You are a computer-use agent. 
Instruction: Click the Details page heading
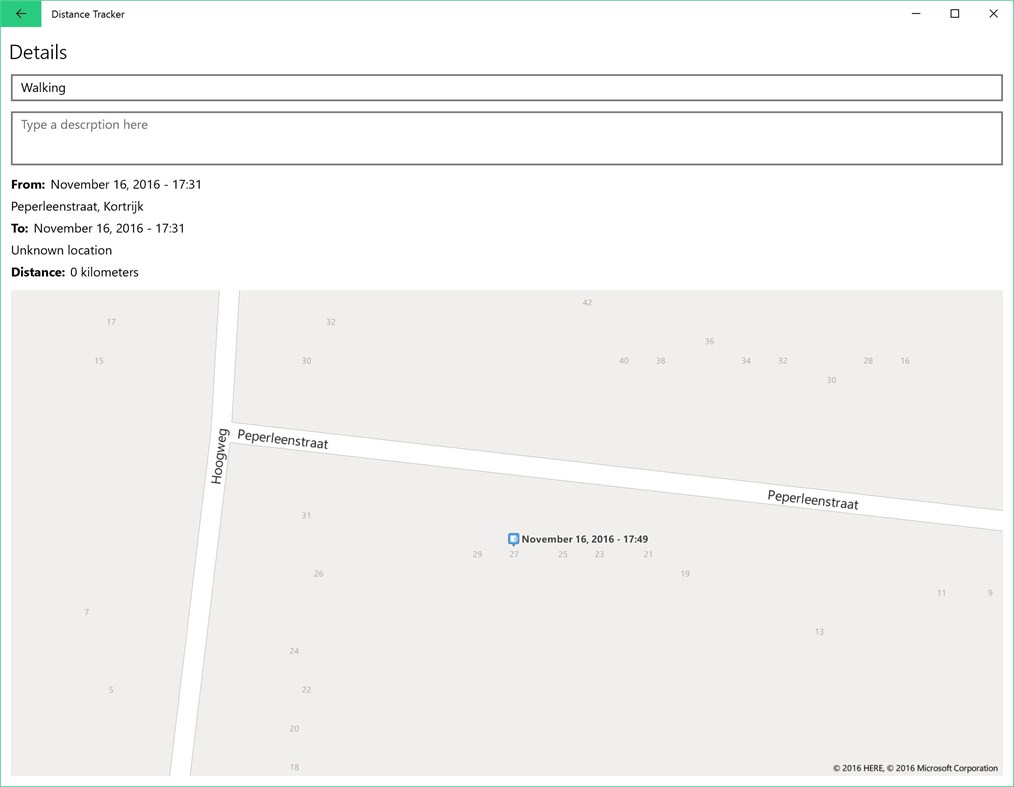point(38,52)
